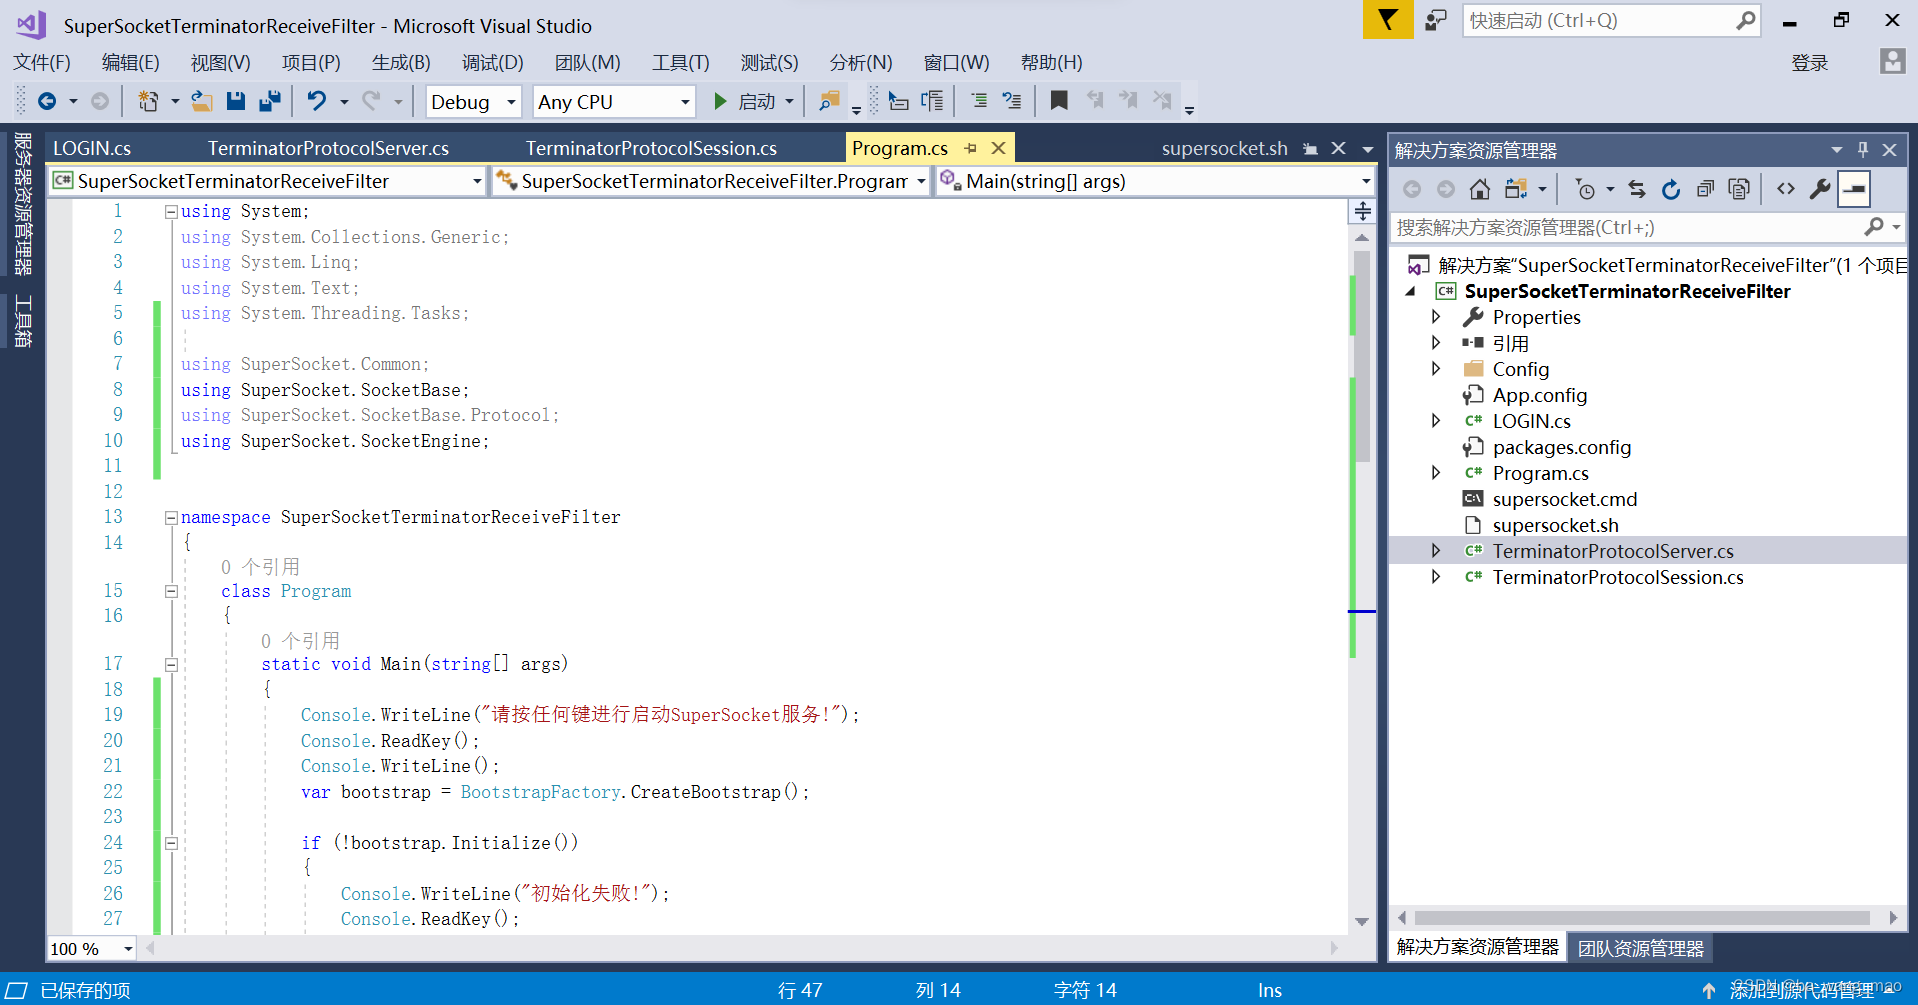Toggle auto-hide pin on Solution Explorer panel
The width and height of the screenshot is (1918, 1005).
pyautogui.click(x=1862, y=150)
